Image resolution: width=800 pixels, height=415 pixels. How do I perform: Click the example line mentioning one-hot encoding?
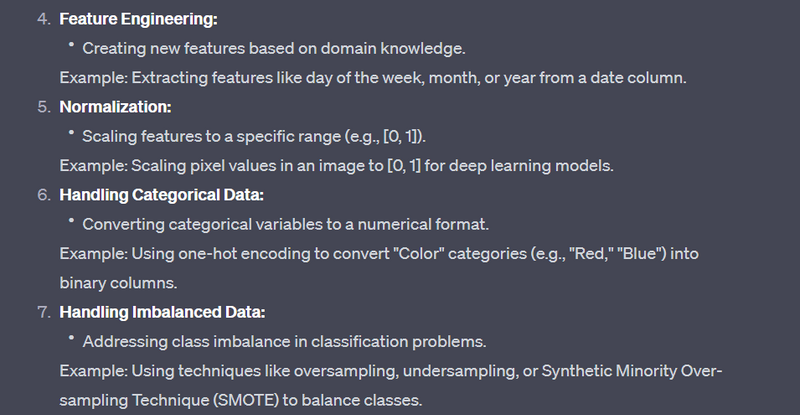(376, 253)
